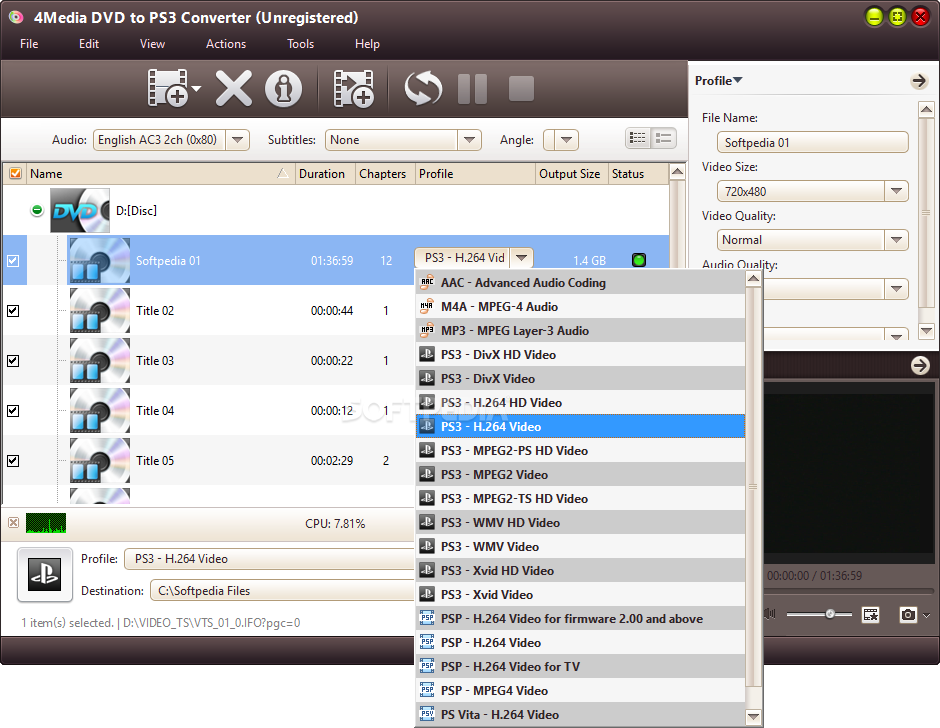Pause conversion with pause icon
Screen dimensions: 940x728
472,89
